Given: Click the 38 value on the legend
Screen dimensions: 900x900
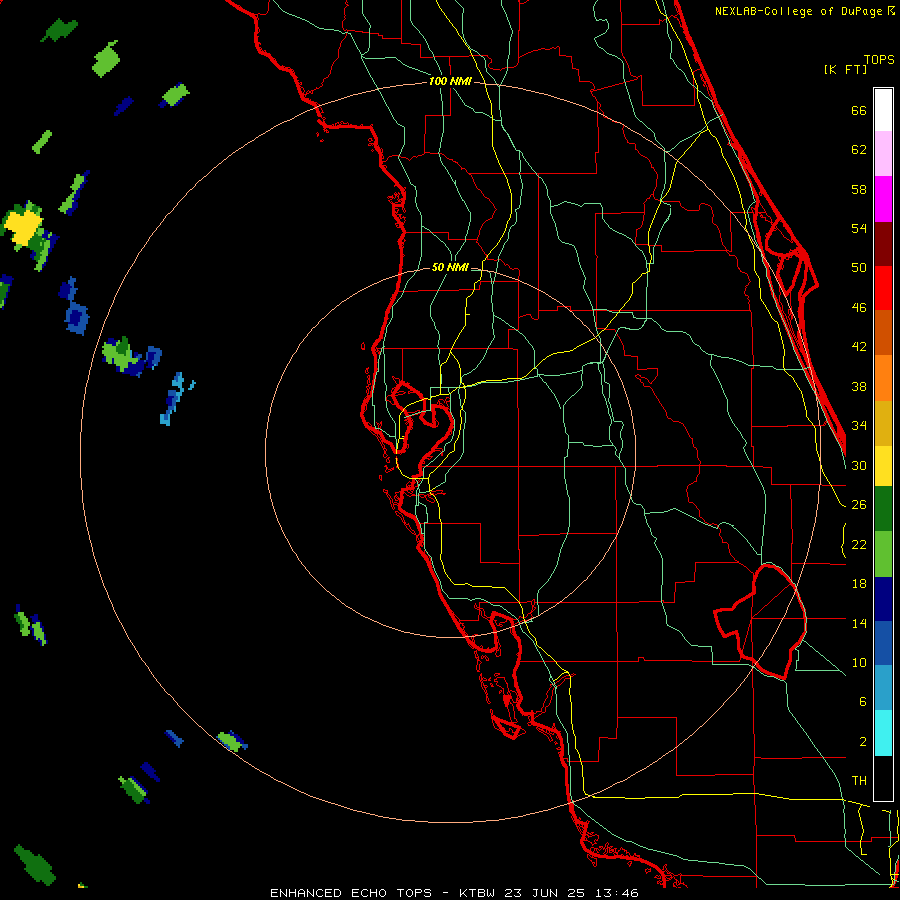Looking at the screenshot, I should [859, 386].
